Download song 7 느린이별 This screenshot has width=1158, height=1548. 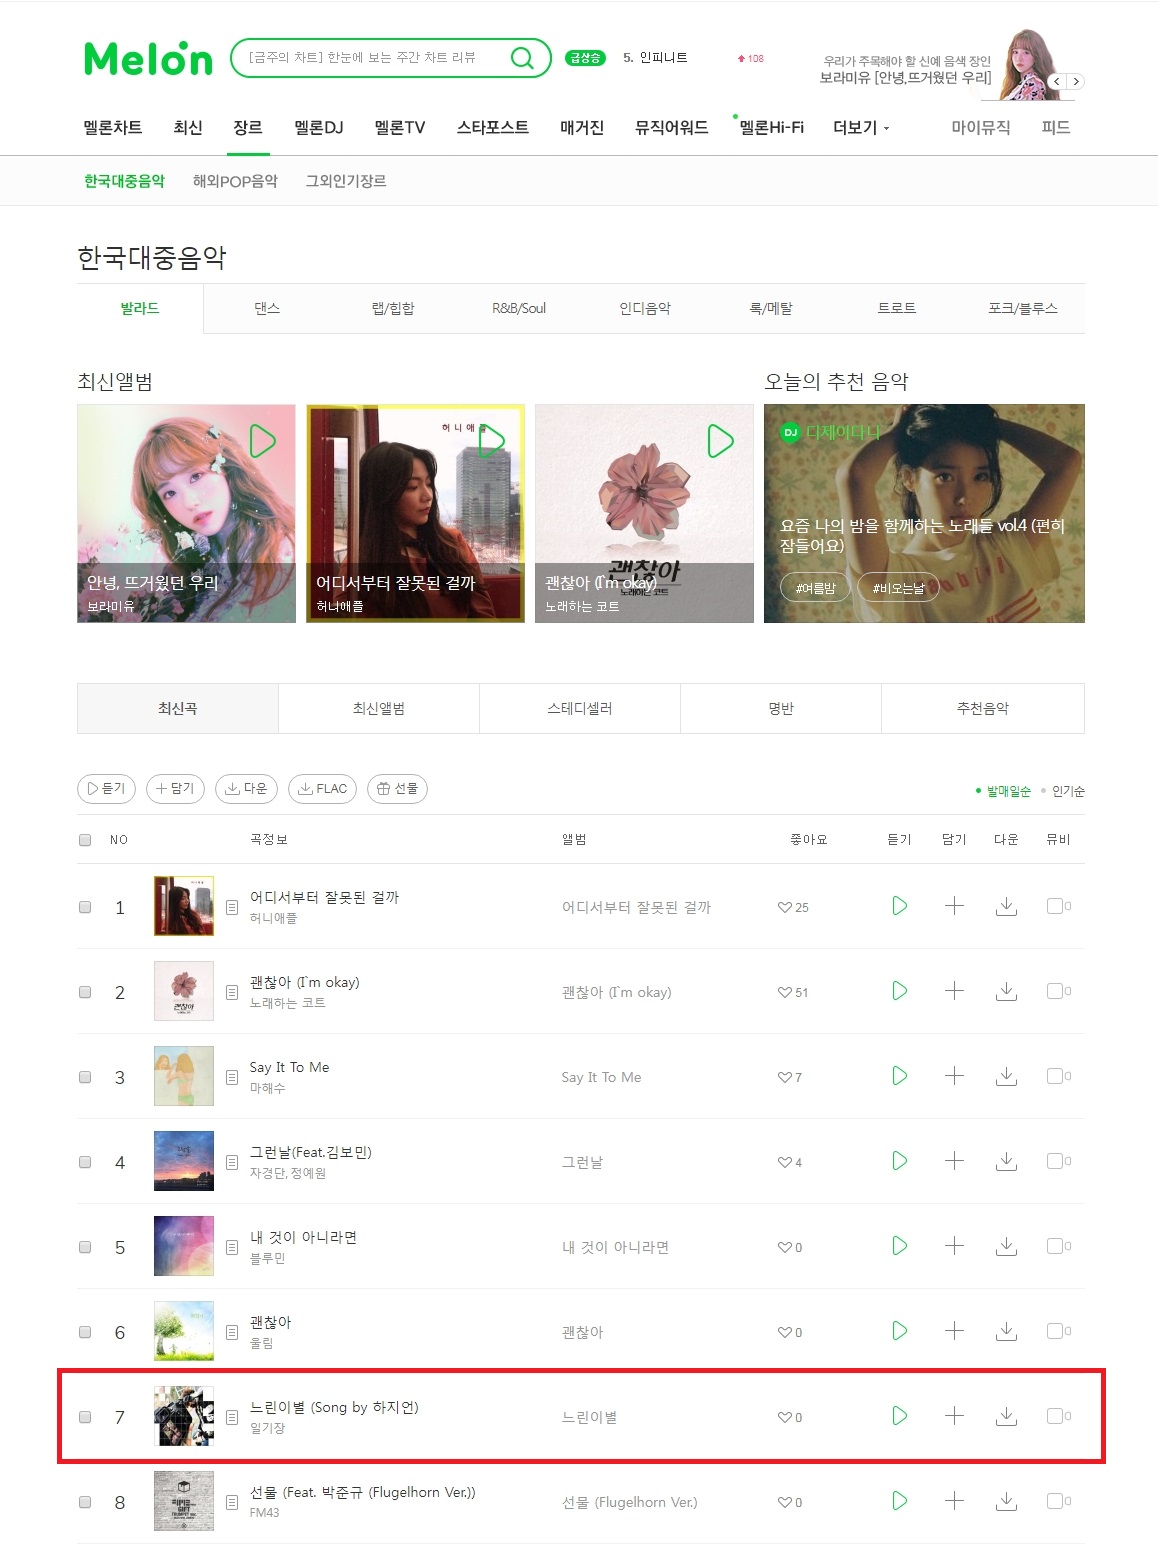coord(1006,1416)
